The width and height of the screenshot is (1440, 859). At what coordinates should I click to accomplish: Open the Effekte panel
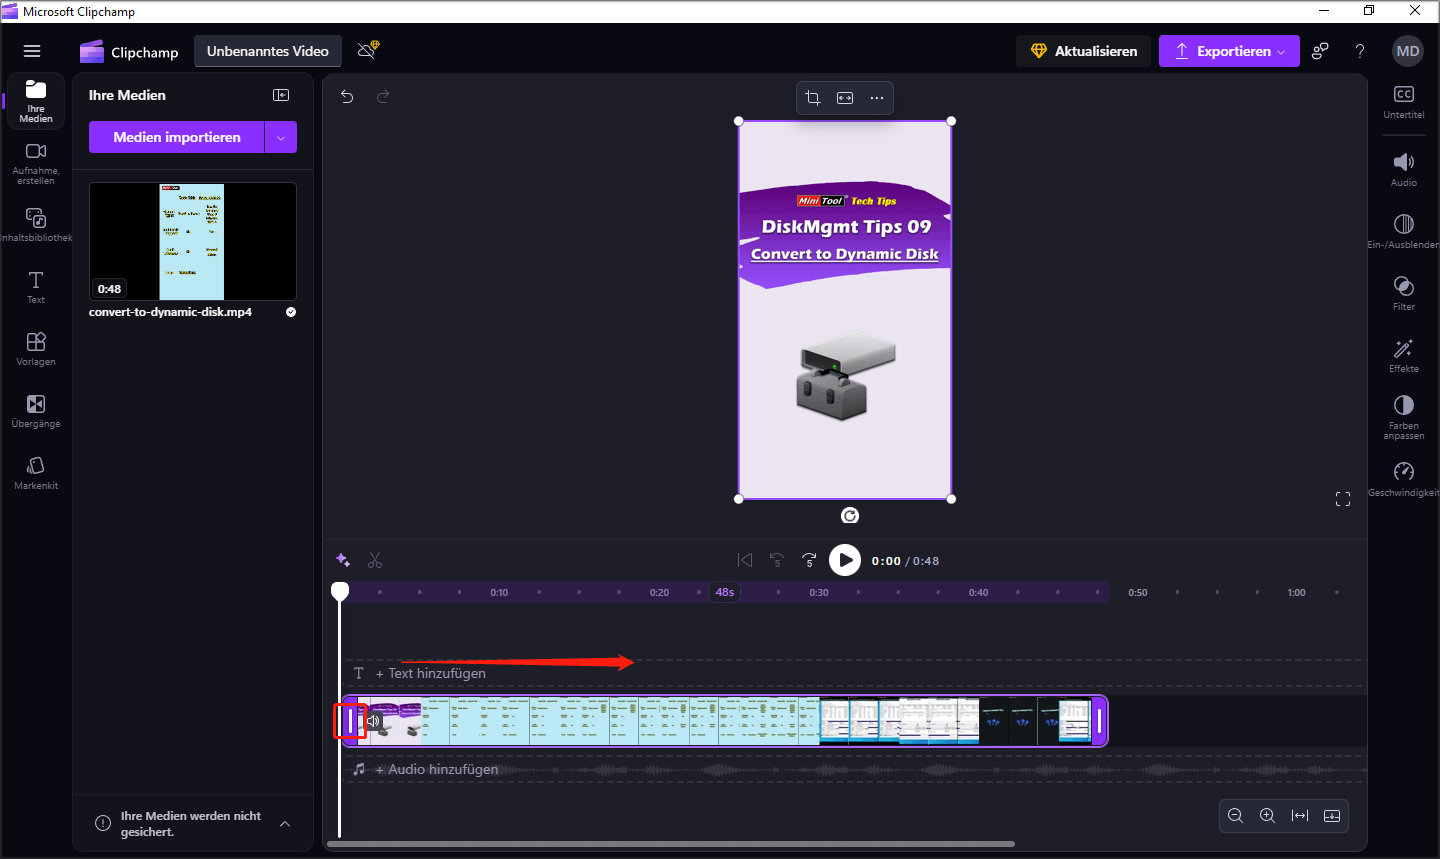1403,355
